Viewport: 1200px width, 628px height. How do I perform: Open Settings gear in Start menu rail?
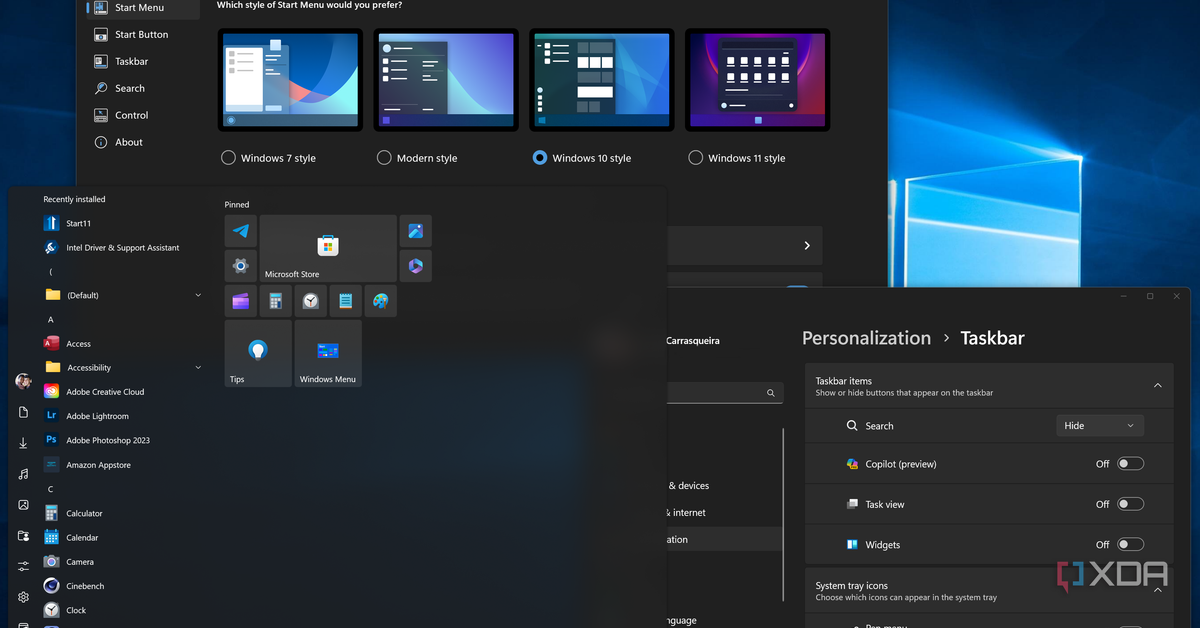click(x=23, y=597)
